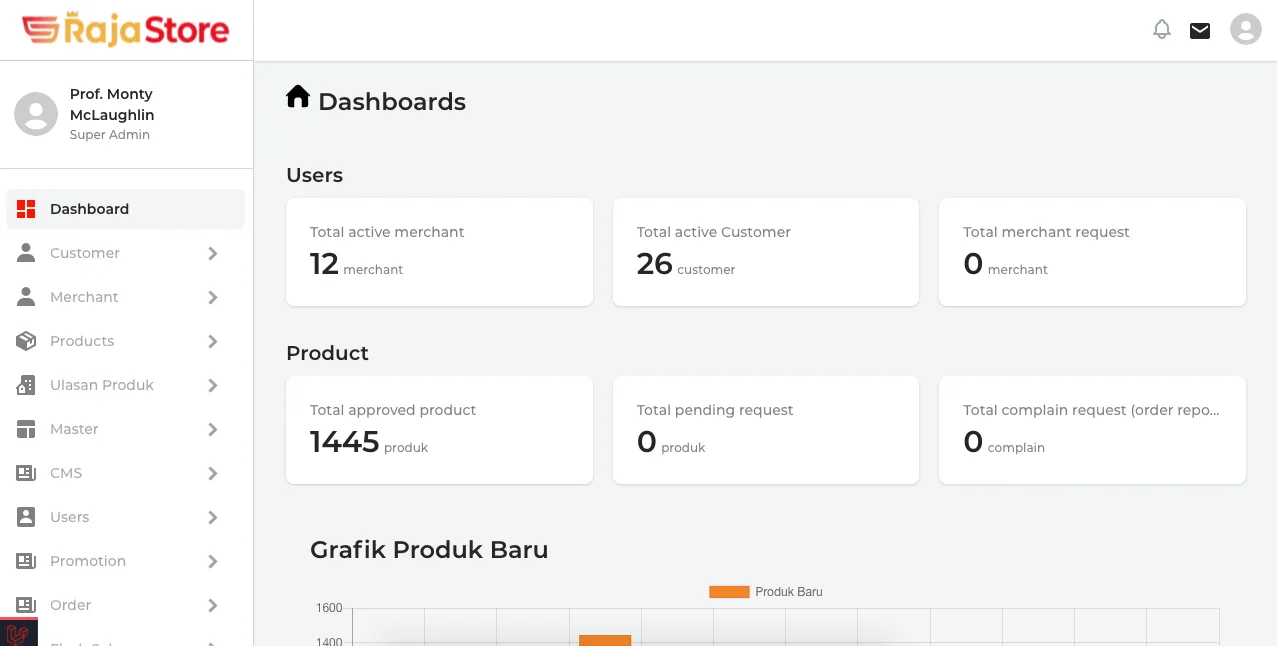1277x646 pixels.
Task: Click the Promotion newspaper icon
Action: (26, 561)
